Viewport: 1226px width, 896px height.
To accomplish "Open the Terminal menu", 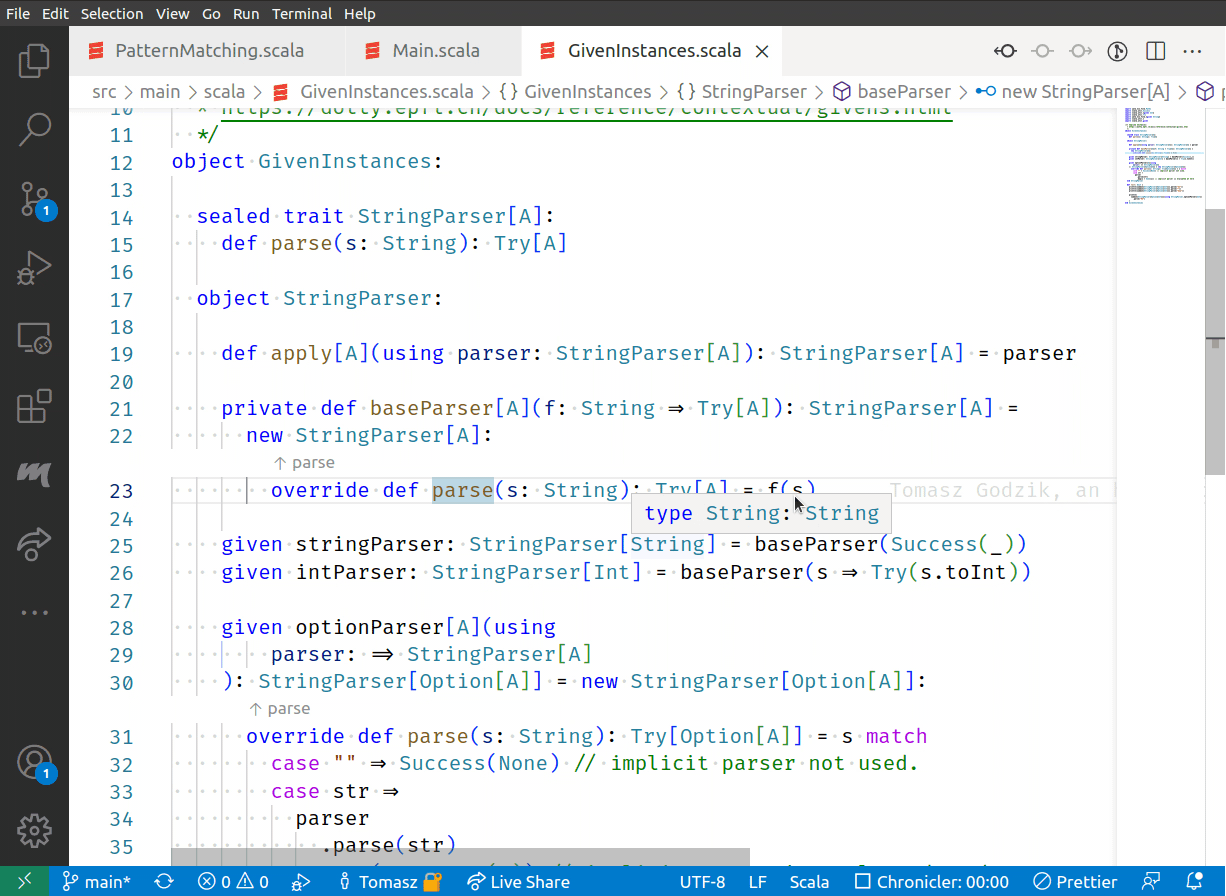I will pos(302,13).
